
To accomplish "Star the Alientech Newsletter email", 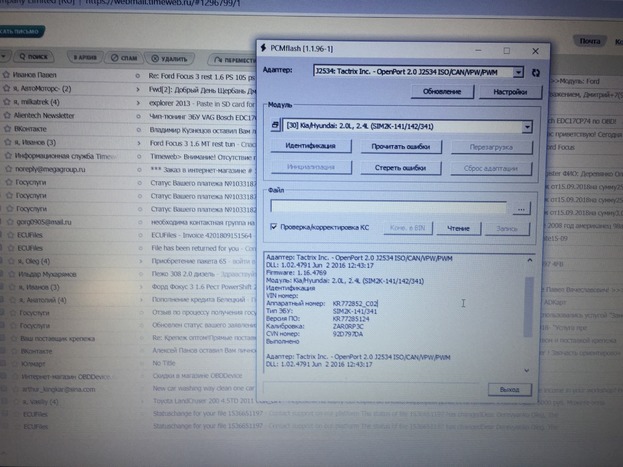I will click(x=6, y=115).
